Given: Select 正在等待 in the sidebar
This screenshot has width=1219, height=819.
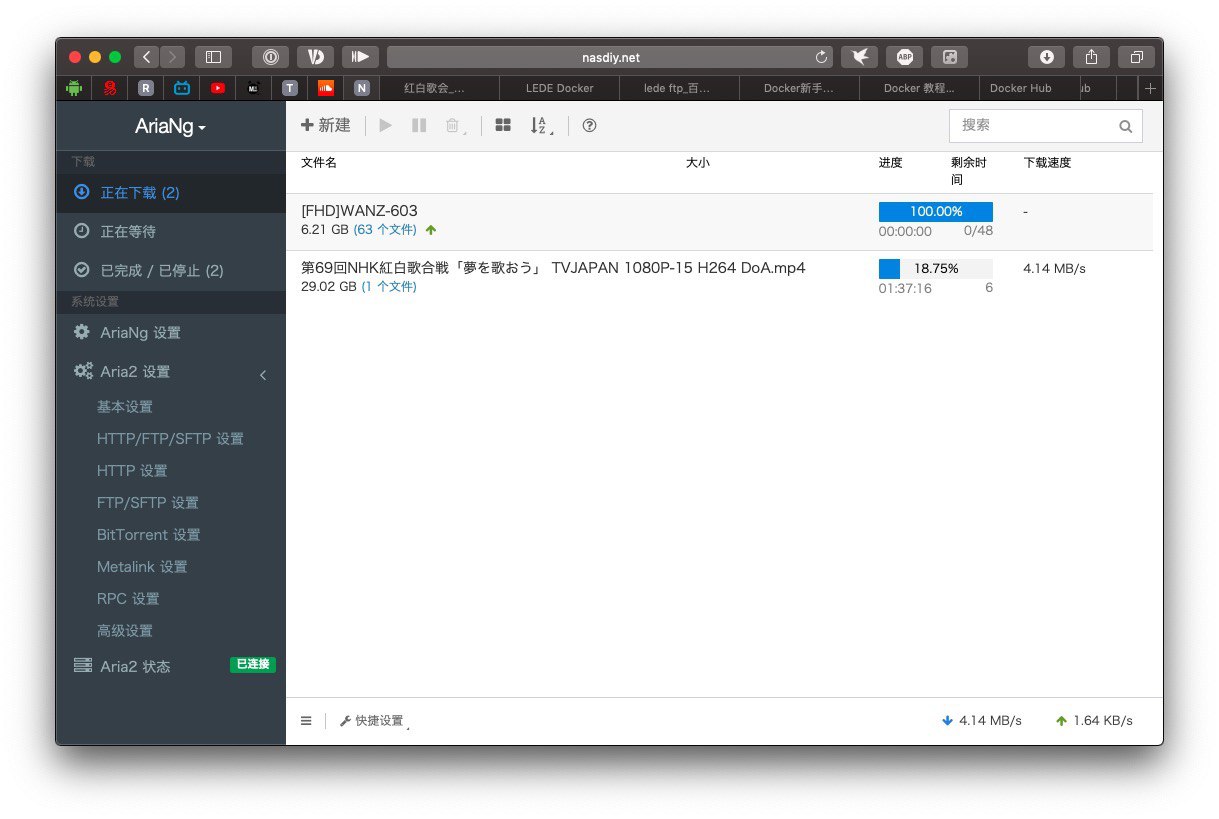Looking at the screenshot, I should tap(128, 231).
